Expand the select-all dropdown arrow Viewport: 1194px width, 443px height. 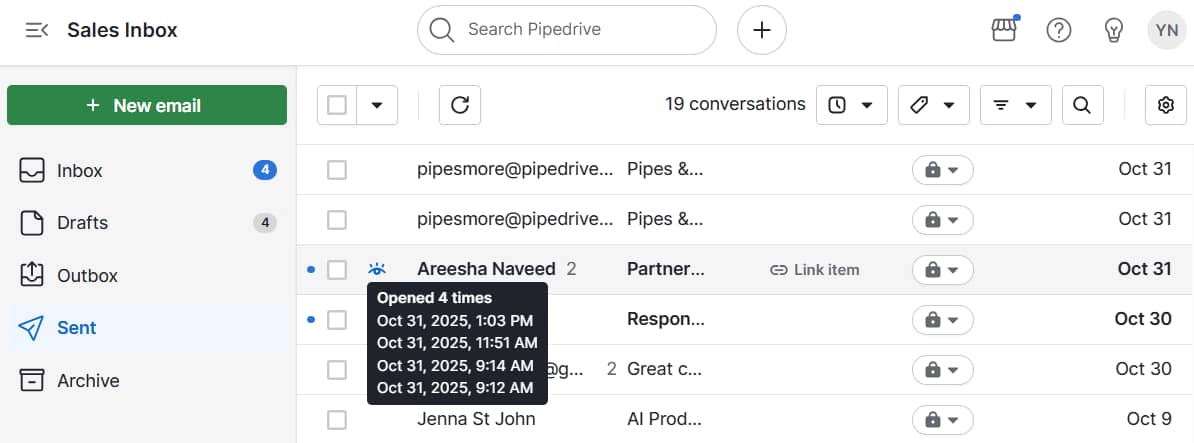377,105
